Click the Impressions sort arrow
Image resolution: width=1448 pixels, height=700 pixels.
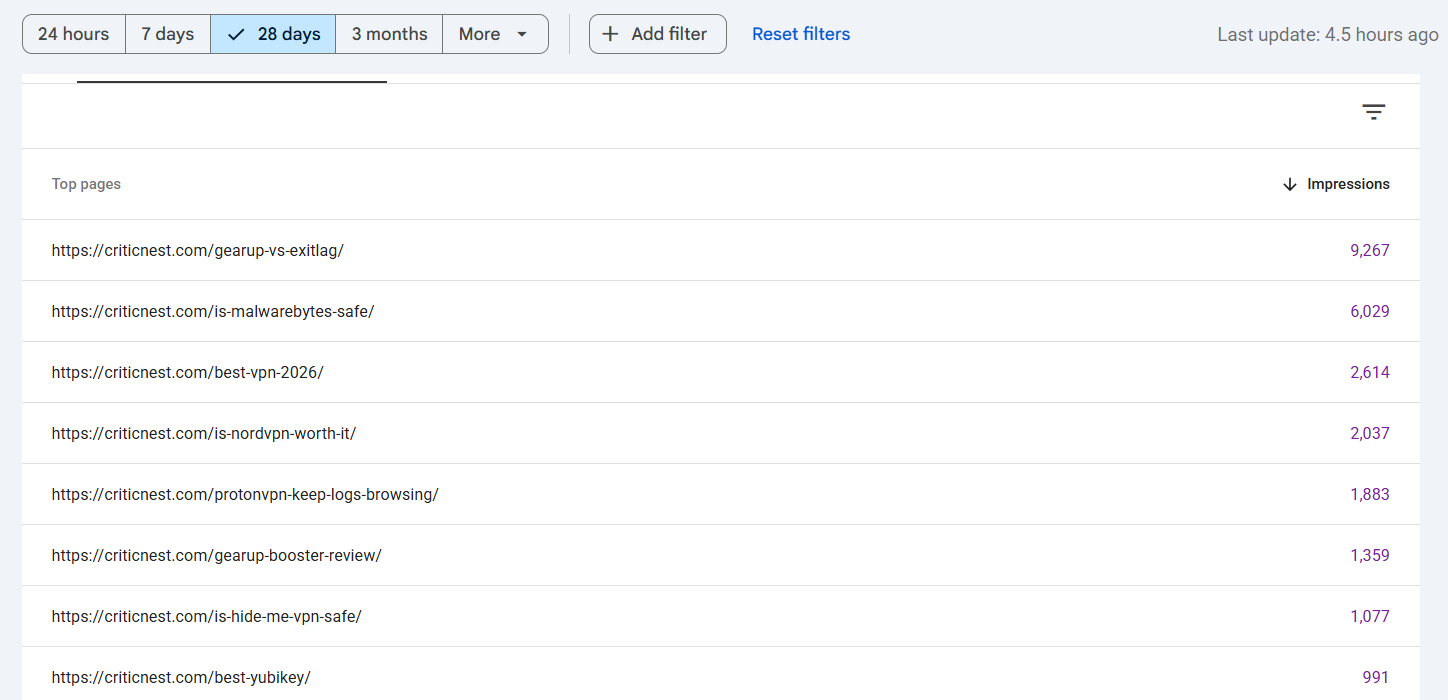(x=1290, y=184)
